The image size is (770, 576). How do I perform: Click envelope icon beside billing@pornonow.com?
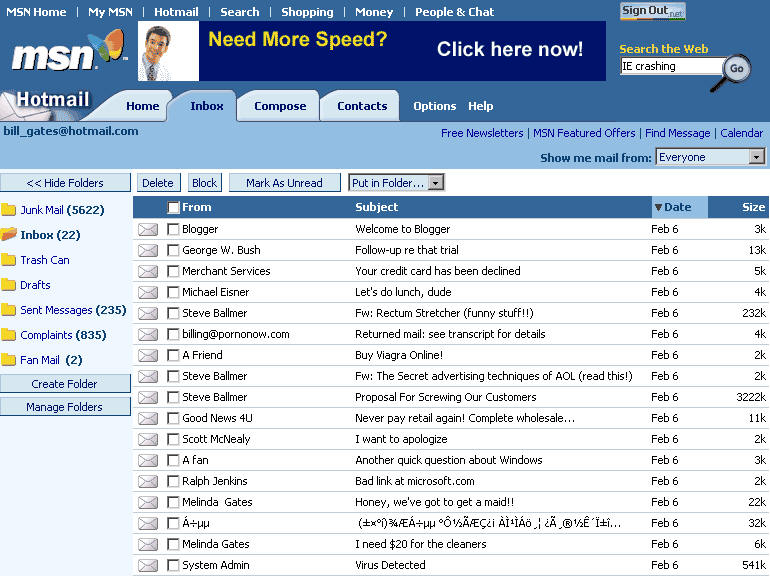click(148, 334)
